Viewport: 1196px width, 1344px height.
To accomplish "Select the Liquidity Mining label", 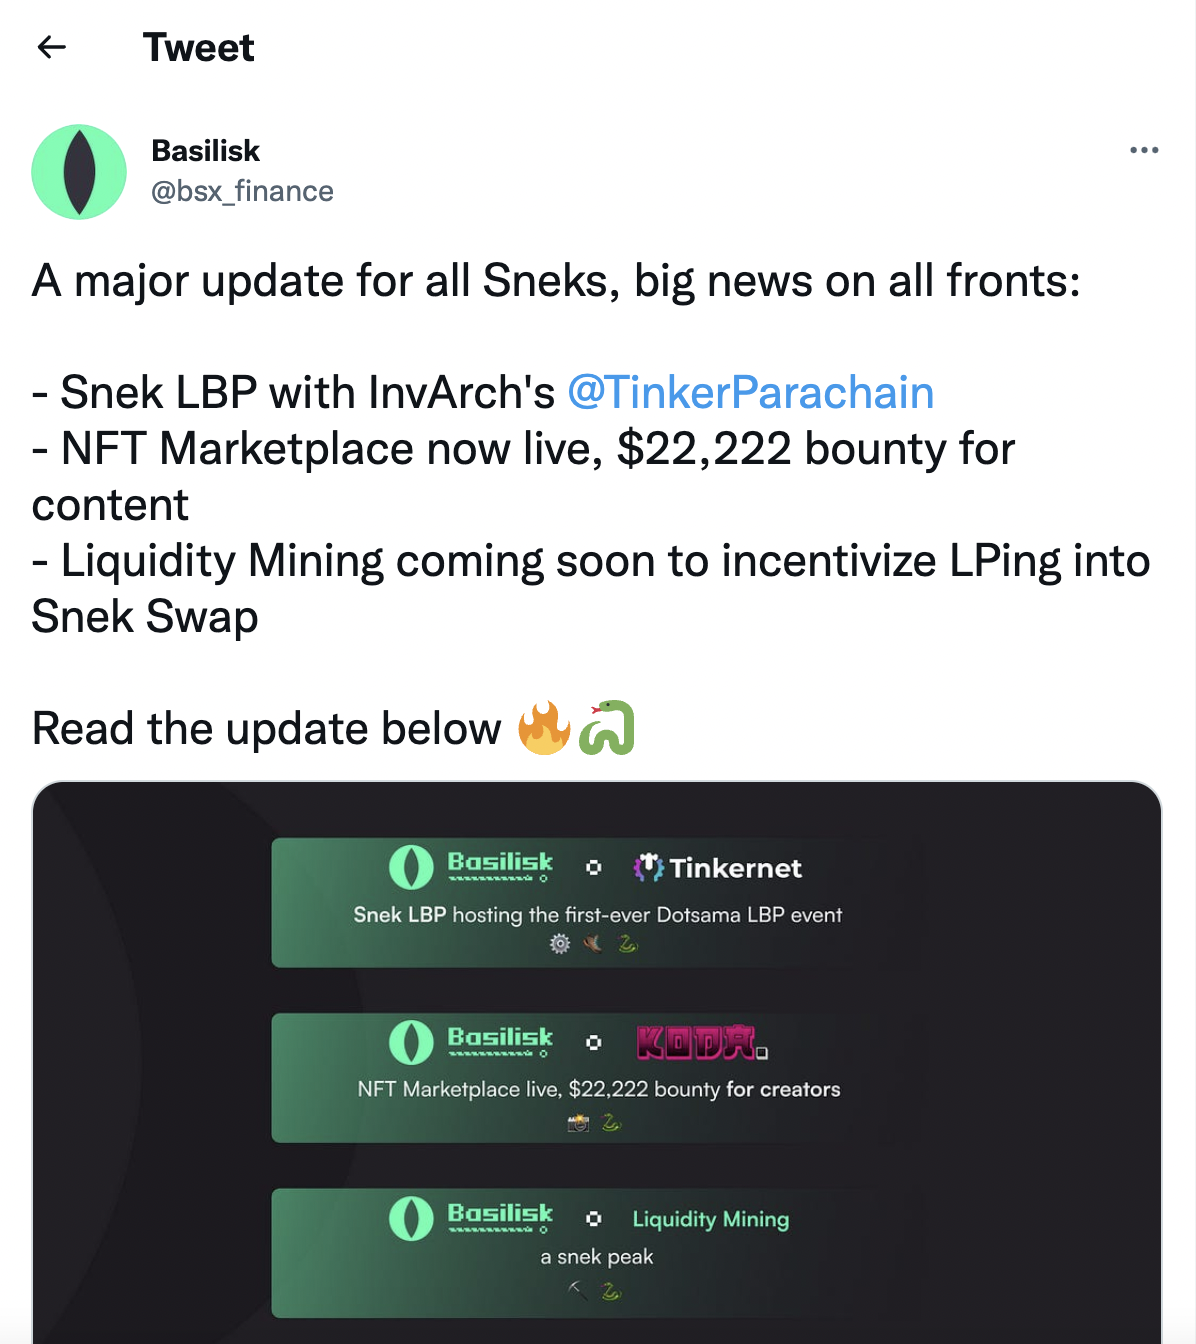I will [x=710, y=1219].
